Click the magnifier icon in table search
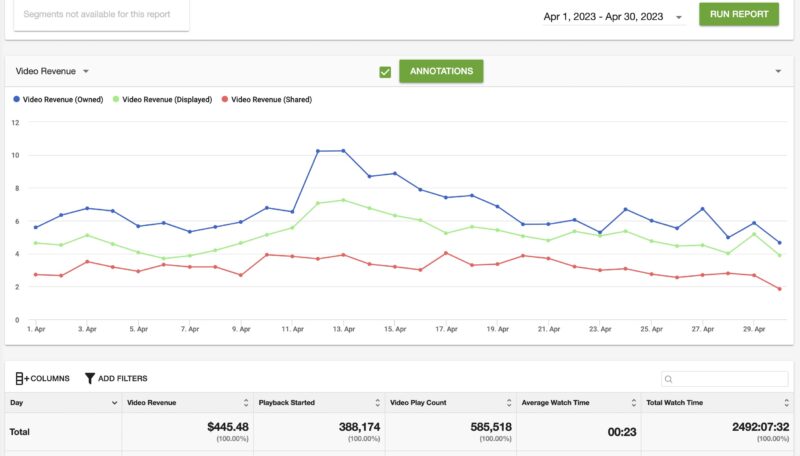Screen dimensions: 800x456 pos(669,380)
